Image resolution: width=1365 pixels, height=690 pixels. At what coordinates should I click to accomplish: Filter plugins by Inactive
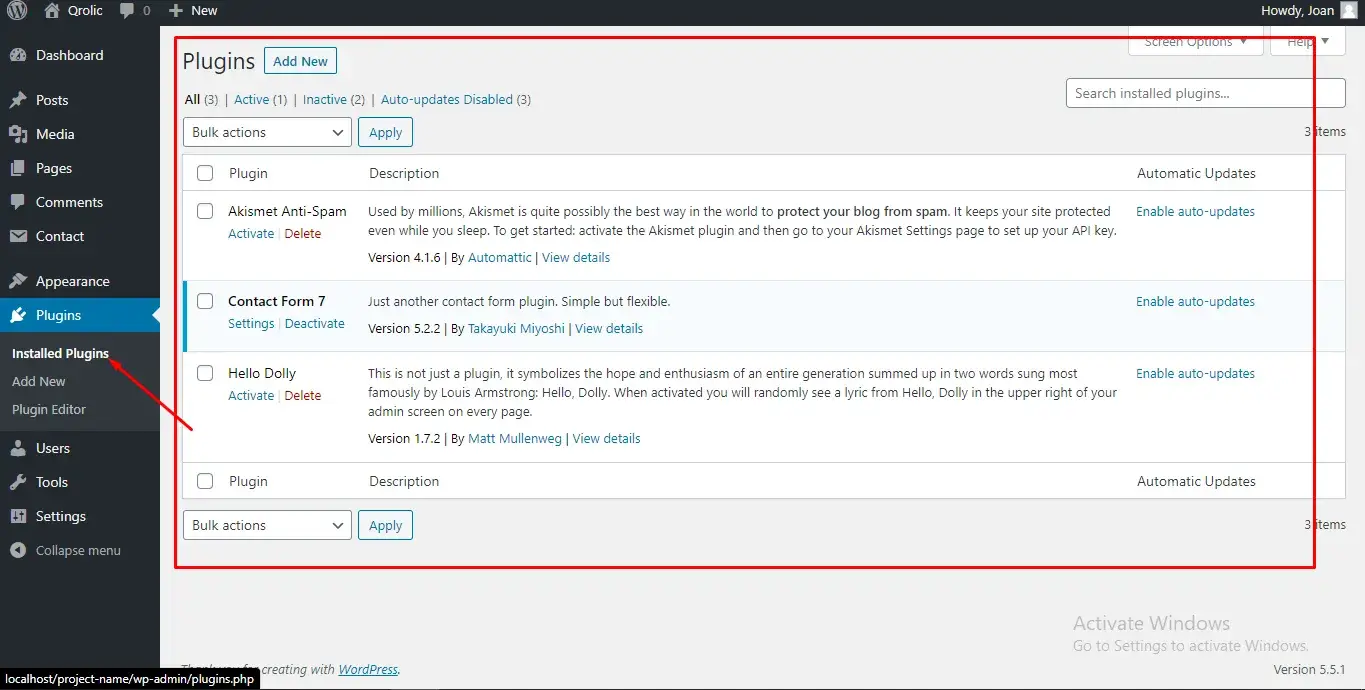[x=325, y=100]
